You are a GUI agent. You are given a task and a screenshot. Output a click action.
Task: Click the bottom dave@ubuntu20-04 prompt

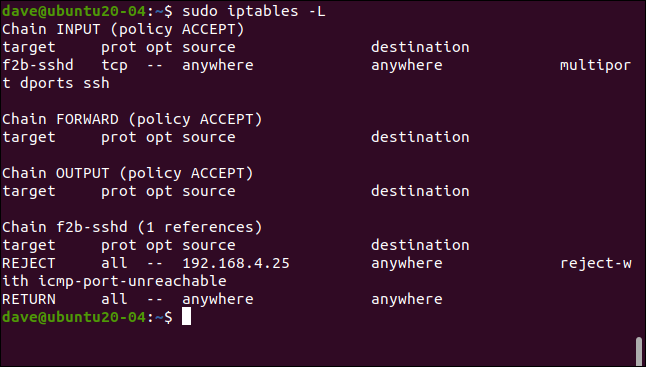coord(74,317)
